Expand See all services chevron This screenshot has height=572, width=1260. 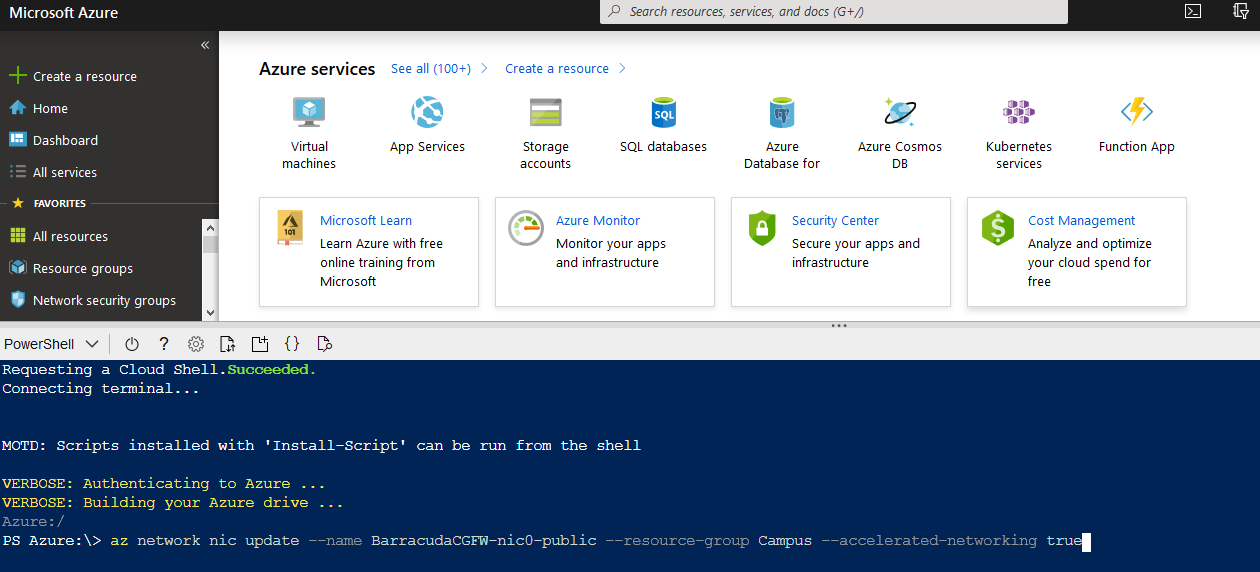tap(484, 68)
